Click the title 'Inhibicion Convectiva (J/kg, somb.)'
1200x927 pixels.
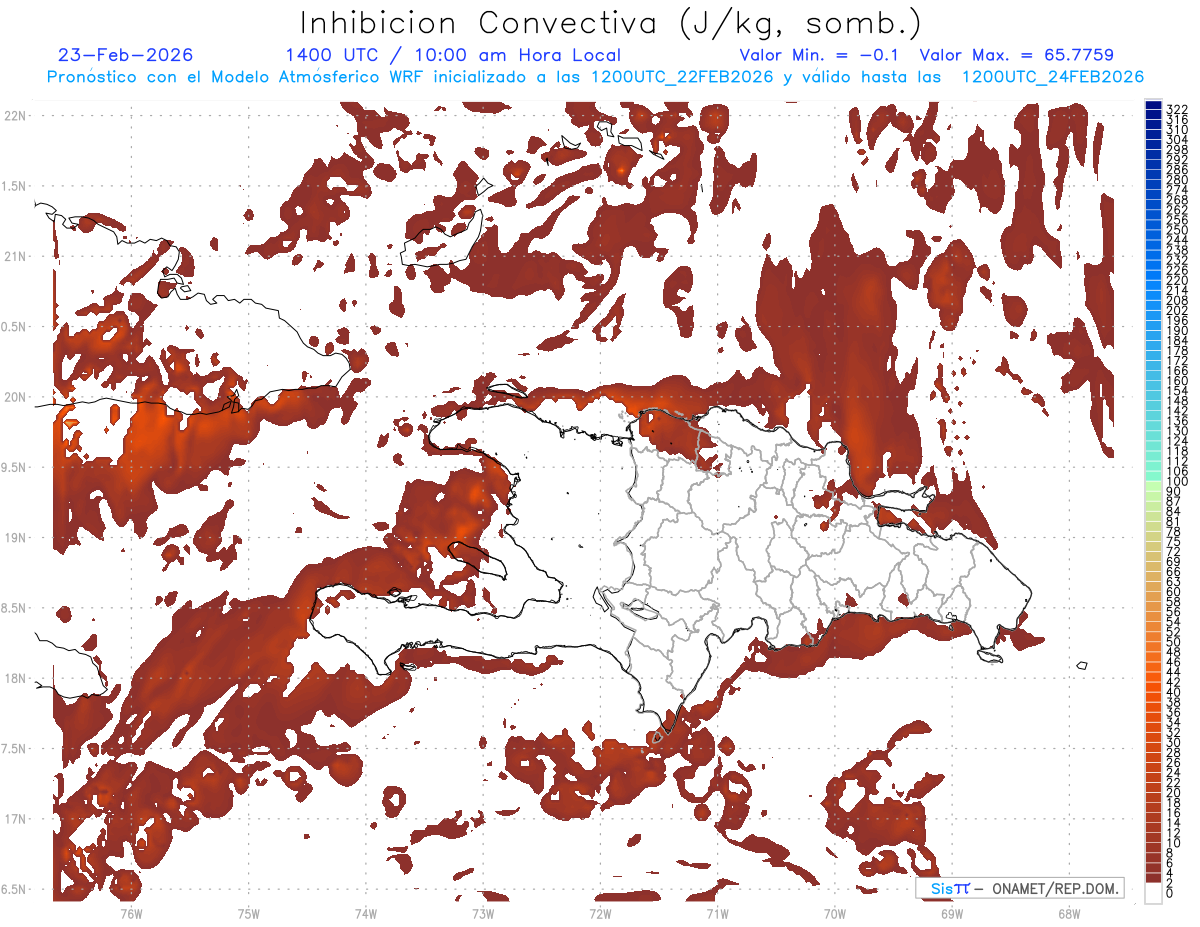pos(610,24)
